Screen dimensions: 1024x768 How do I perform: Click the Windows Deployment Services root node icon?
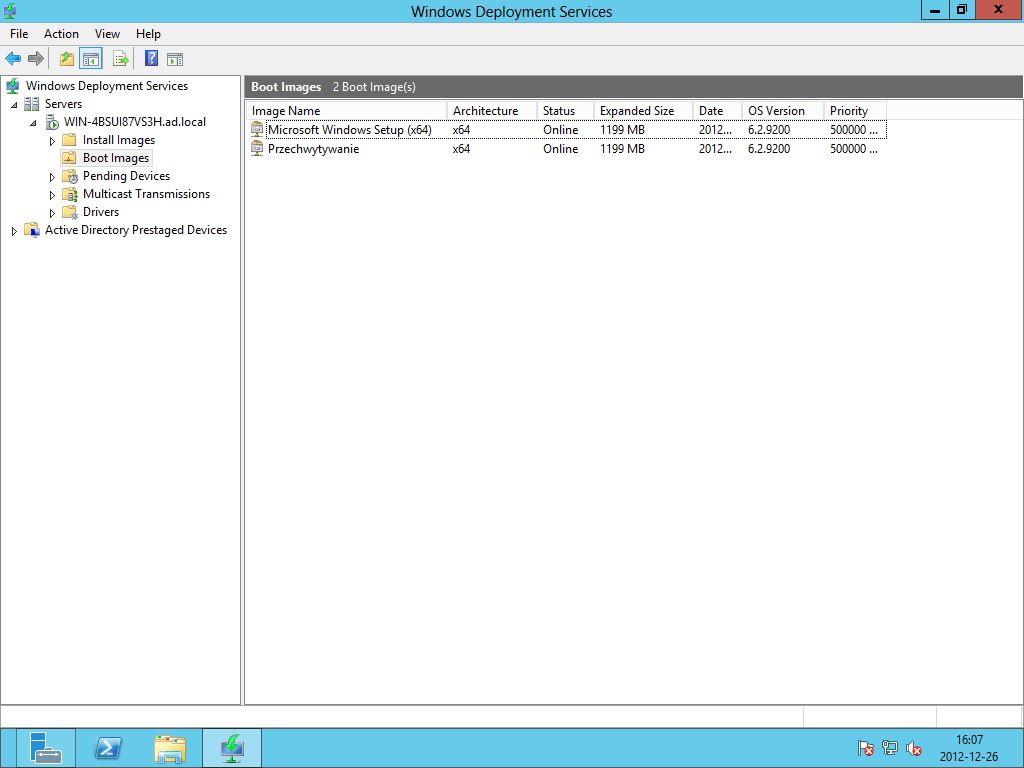(12, 86)
